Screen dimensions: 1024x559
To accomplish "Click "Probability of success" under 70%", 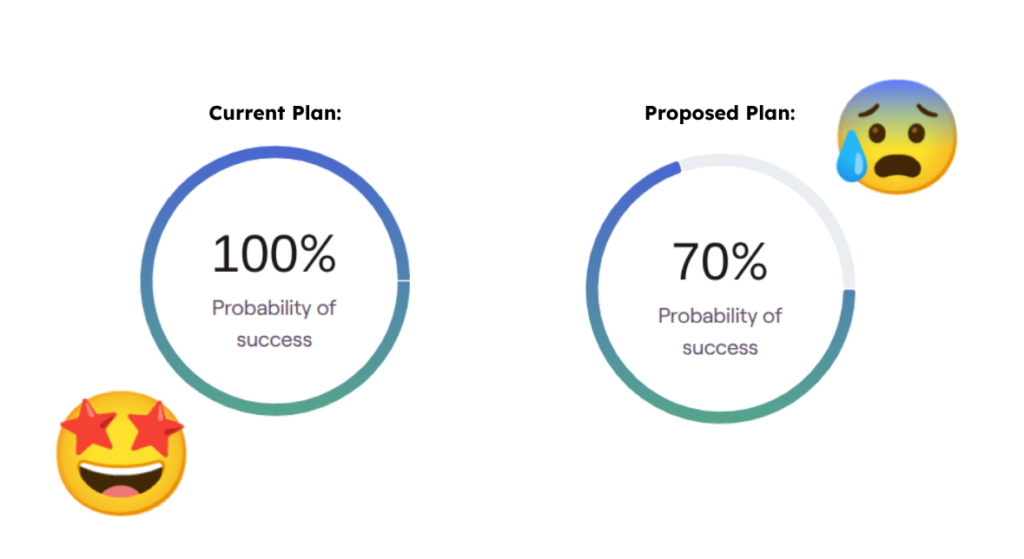I will pos(720,331).
